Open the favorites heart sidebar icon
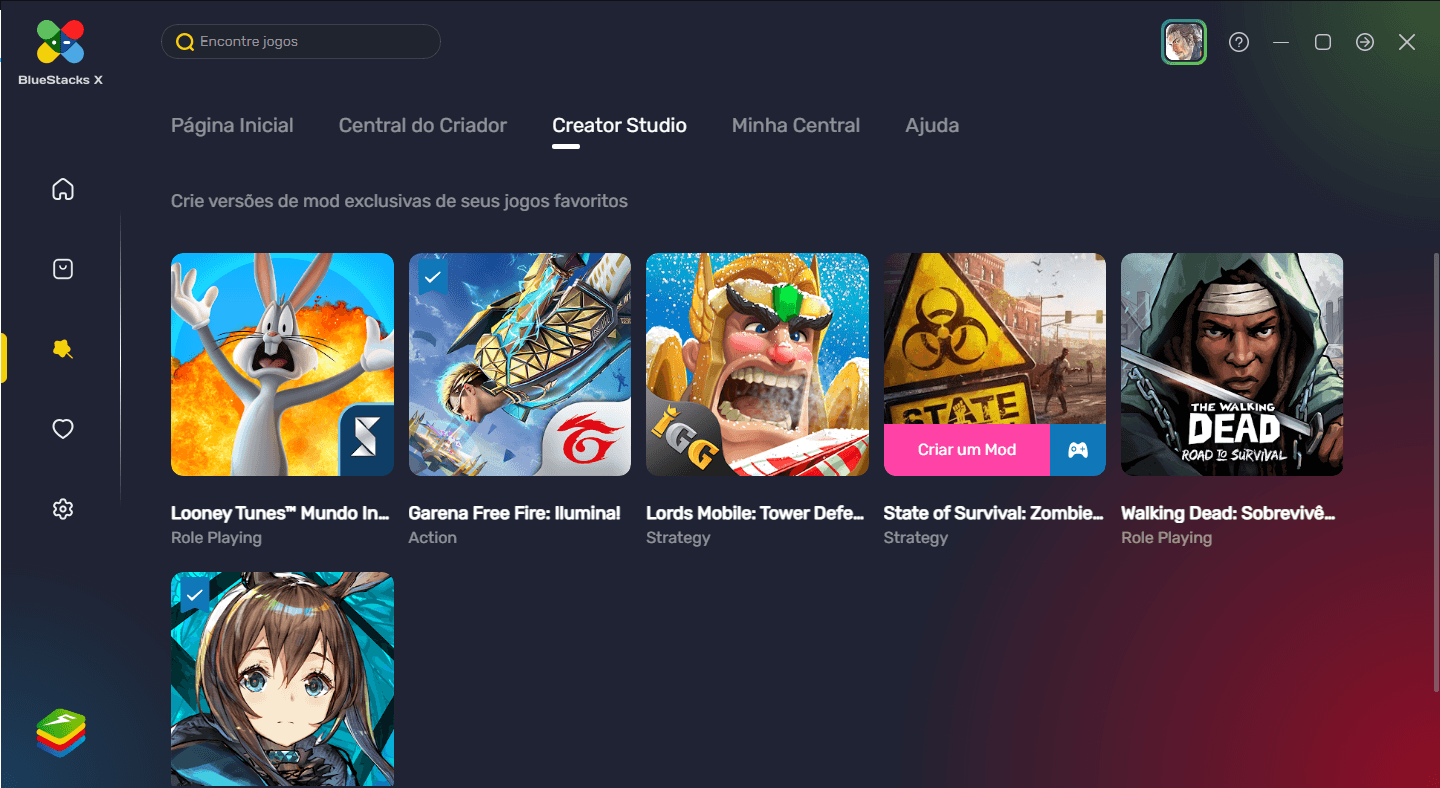The height and width of the screenshot is (788, 1440). pos(63,429)
